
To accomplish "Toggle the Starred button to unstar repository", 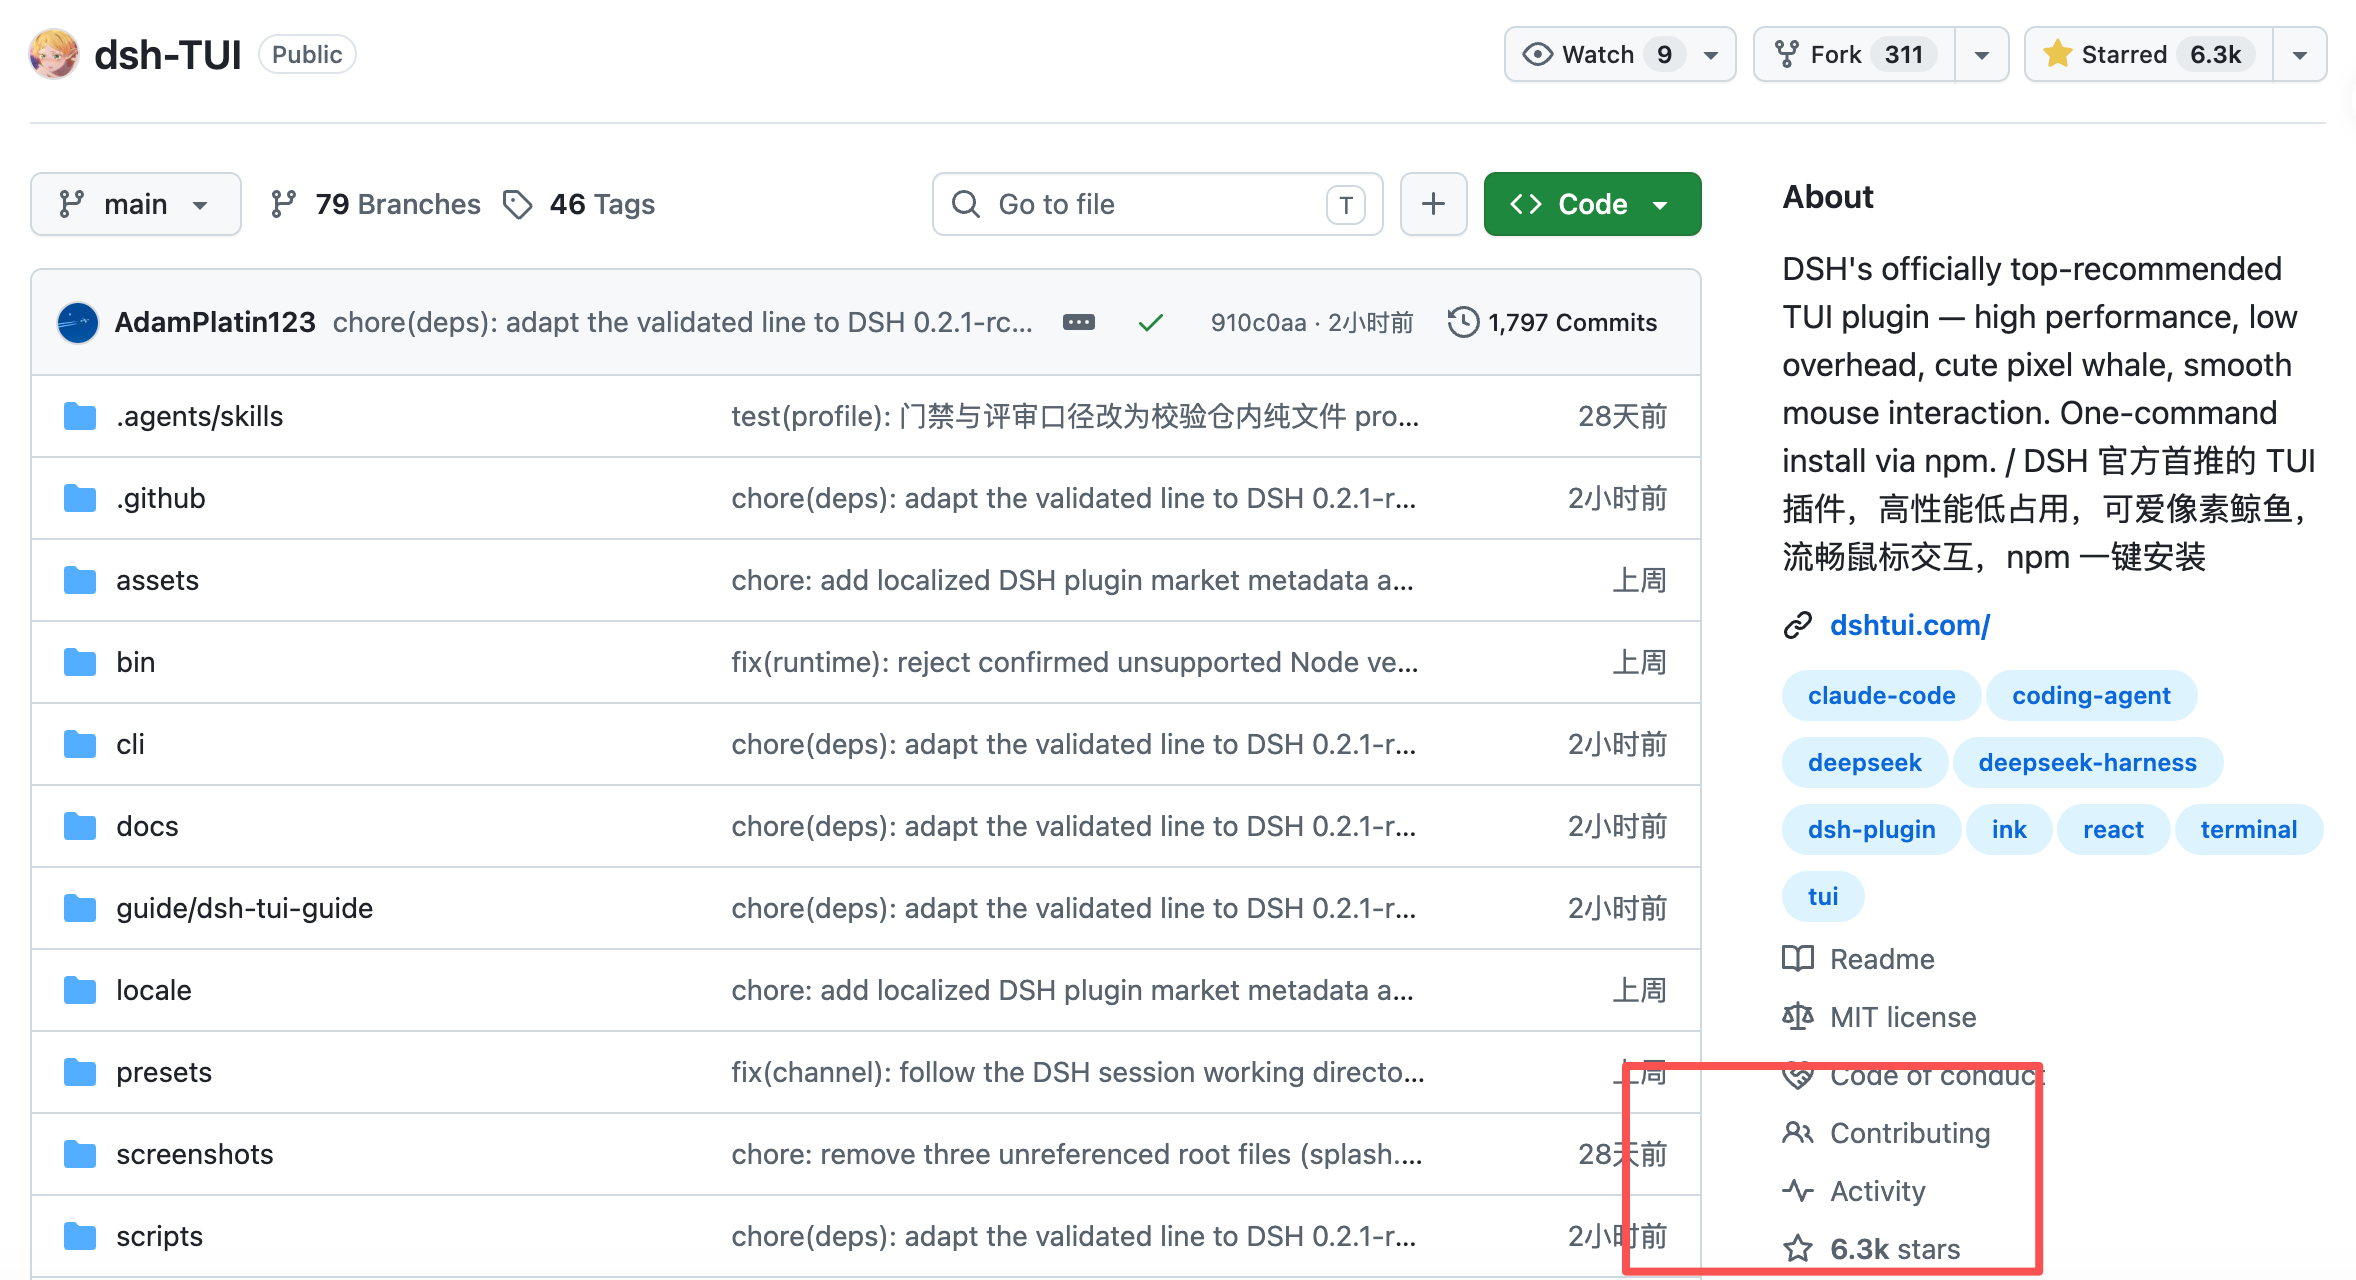I will (2148, 54).
